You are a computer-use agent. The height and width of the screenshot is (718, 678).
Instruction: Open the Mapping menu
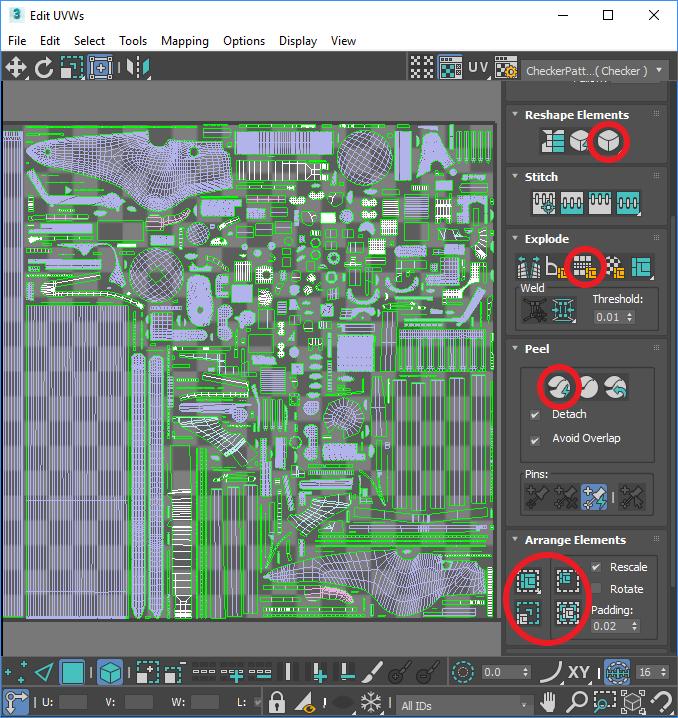[184, 41]
